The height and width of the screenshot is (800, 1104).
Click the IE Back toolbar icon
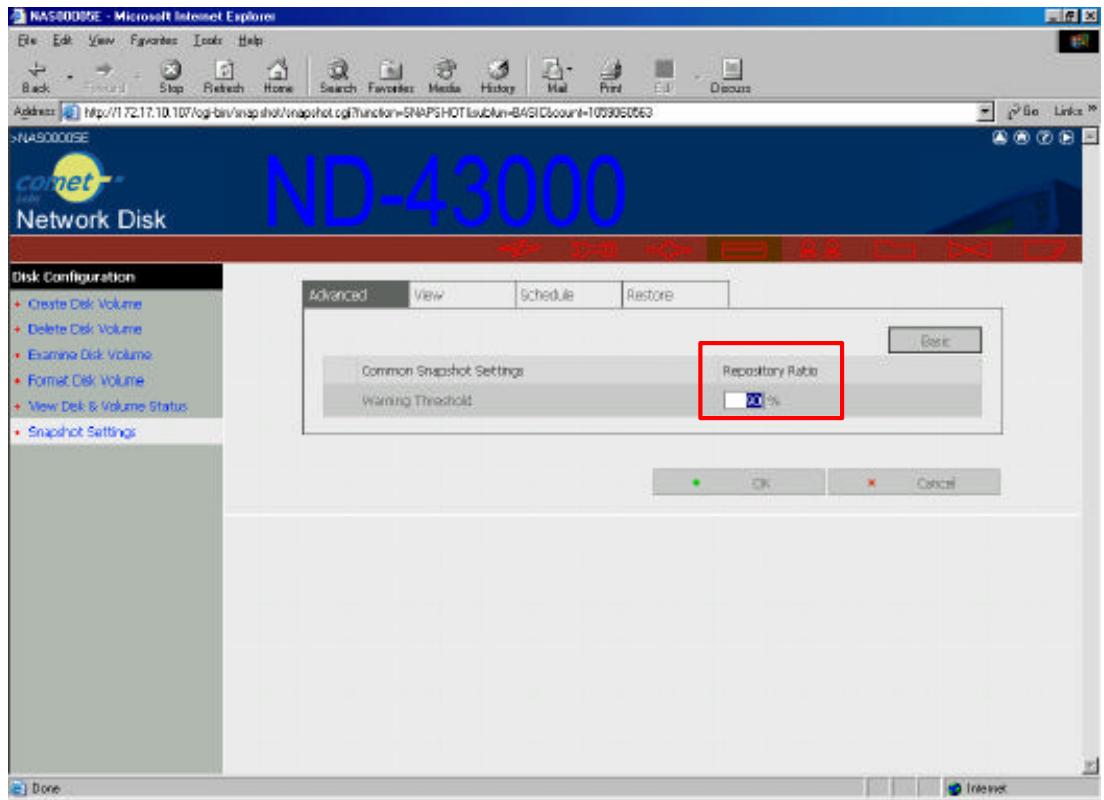(x=36, y=76)
